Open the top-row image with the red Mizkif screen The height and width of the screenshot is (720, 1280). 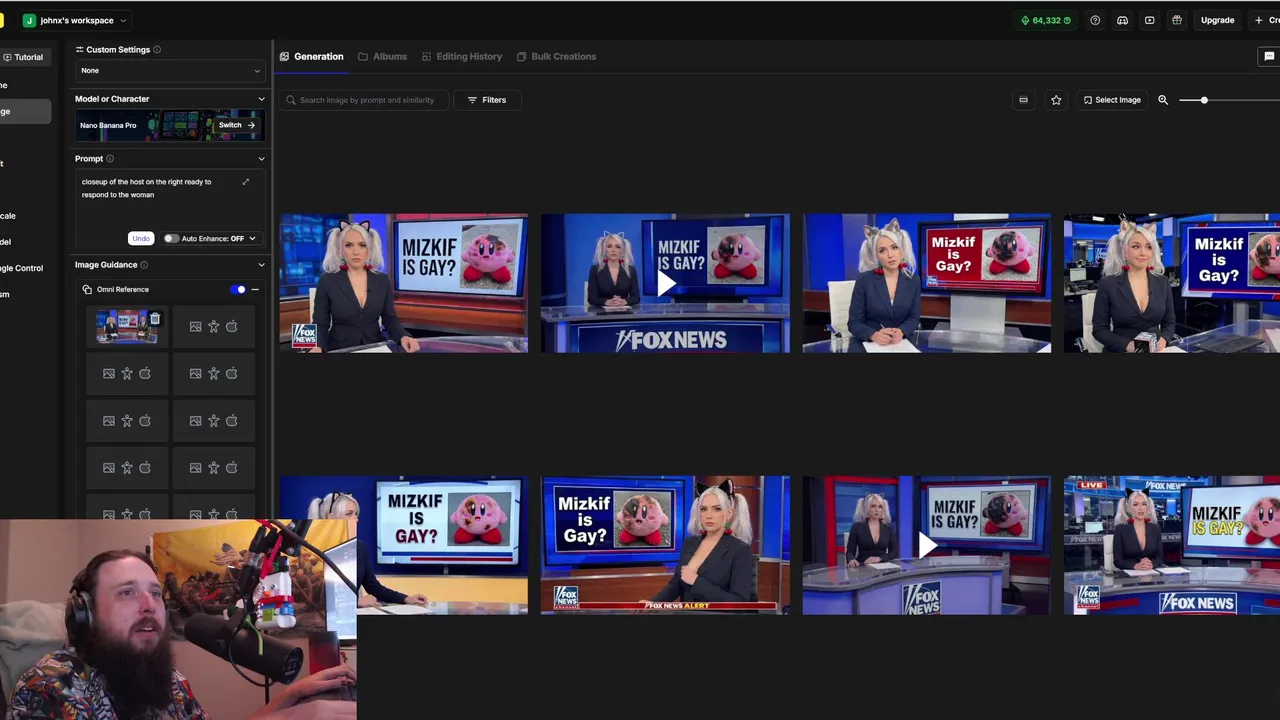926,283
